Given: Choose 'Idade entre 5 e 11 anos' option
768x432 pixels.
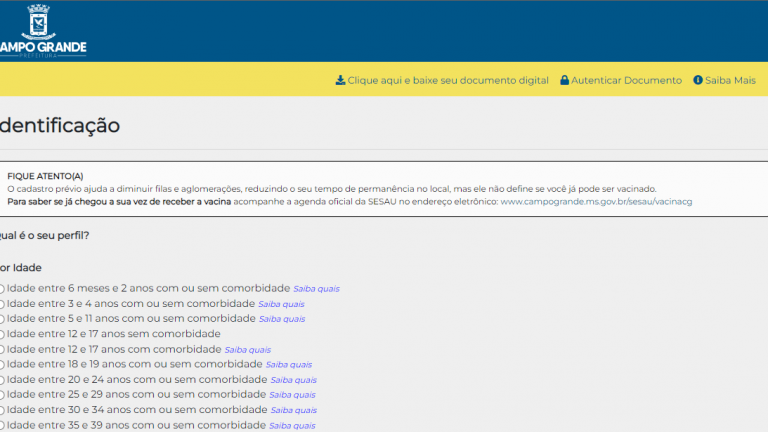Looking at the screenshot, I should pos(2,319).
